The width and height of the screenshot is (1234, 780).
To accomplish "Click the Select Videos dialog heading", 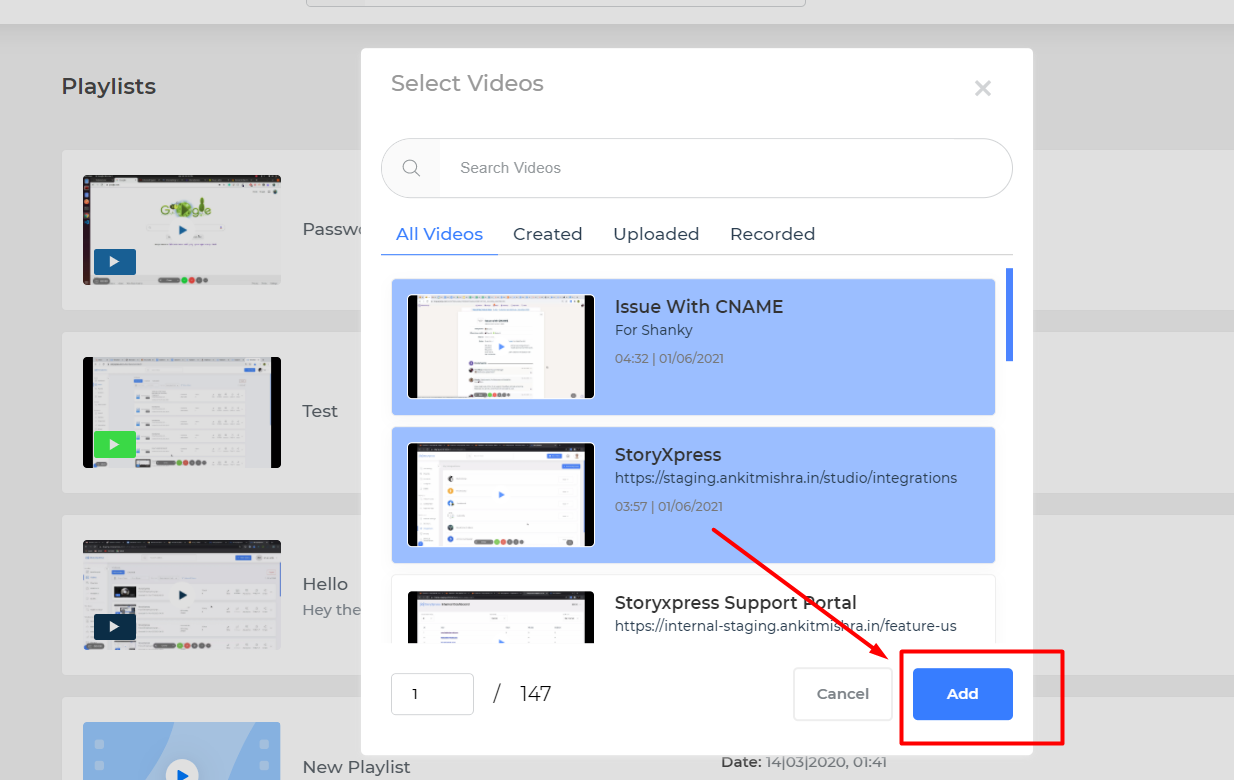I will (x=467, y=83).
